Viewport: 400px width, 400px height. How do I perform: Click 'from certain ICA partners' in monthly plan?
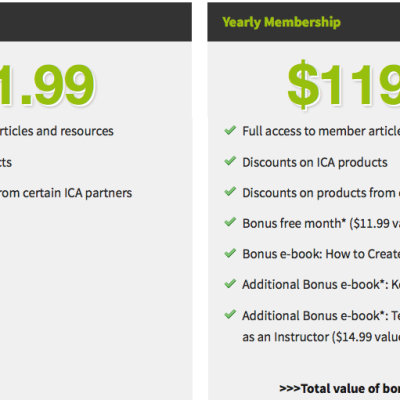[66, 193]
